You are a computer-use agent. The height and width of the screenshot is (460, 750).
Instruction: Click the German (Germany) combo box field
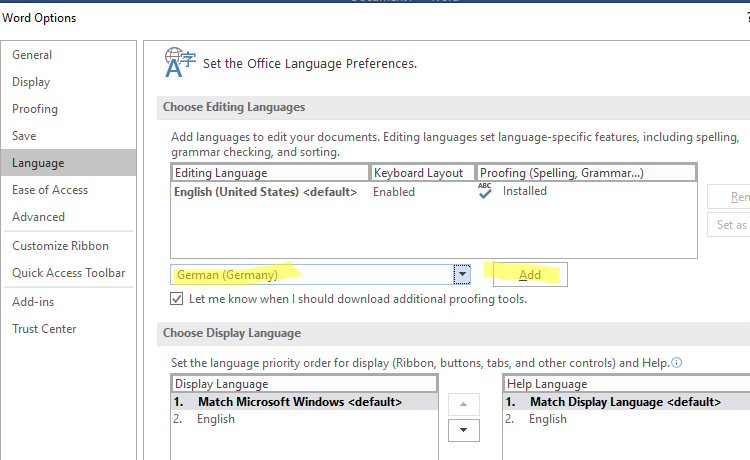pos(312,274)
